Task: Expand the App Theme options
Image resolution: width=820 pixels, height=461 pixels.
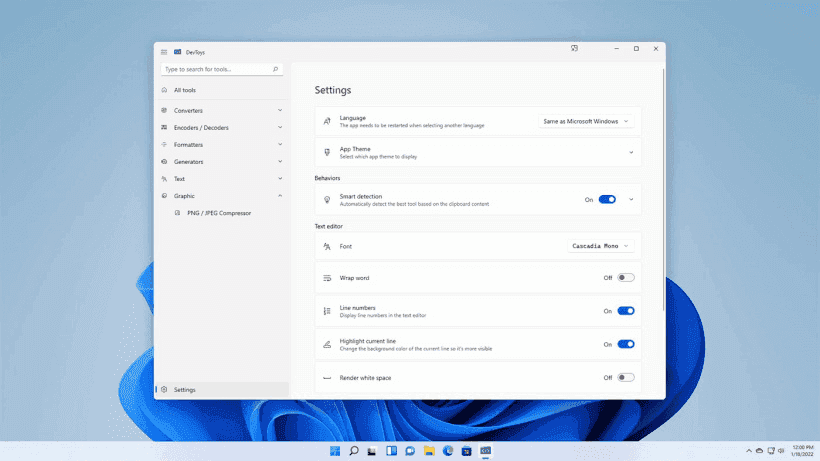Action: 631,153
